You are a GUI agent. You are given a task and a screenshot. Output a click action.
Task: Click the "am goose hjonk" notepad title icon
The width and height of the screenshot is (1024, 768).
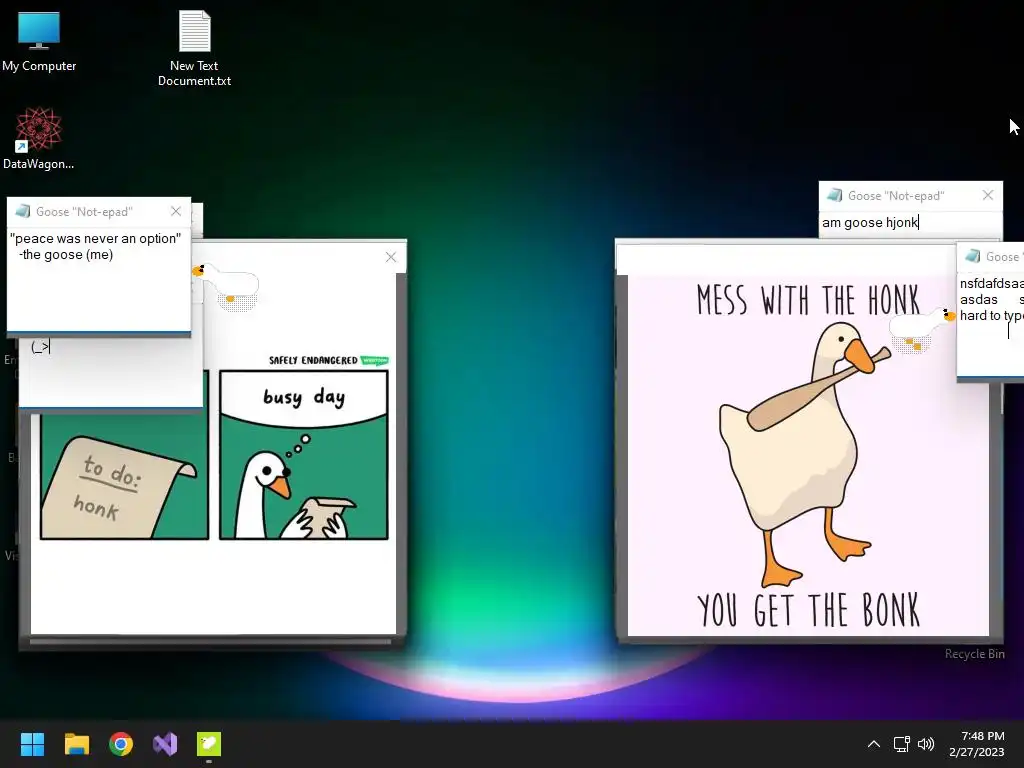[x=835, y=195]
